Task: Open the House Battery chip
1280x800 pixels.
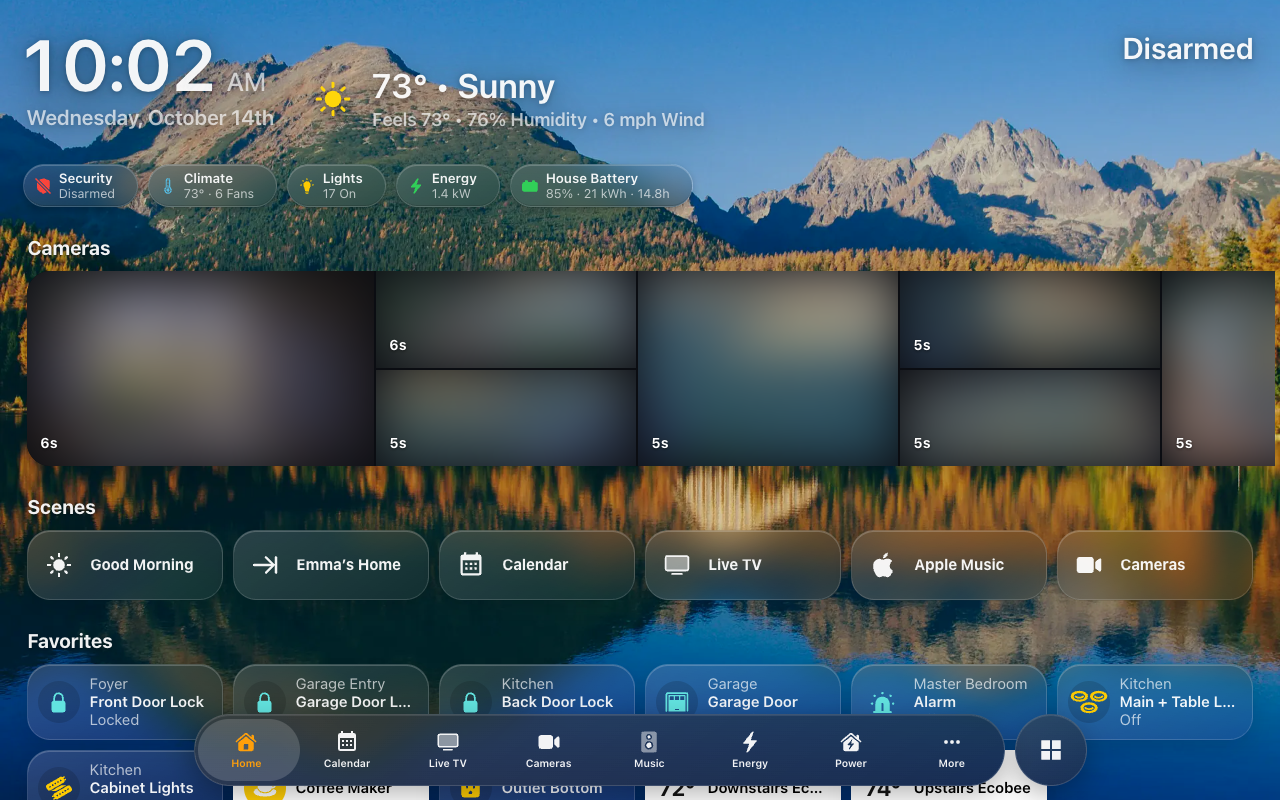Action: pyautogui.click(x=601, y=186)
